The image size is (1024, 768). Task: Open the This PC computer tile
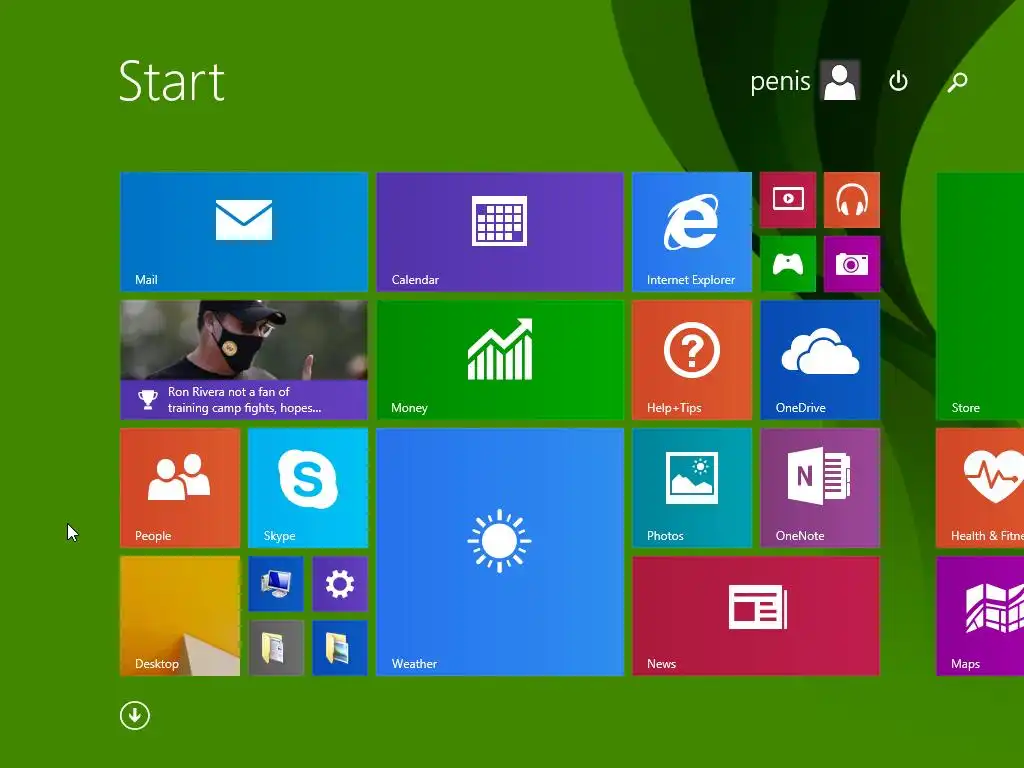[x=276, y=584]
